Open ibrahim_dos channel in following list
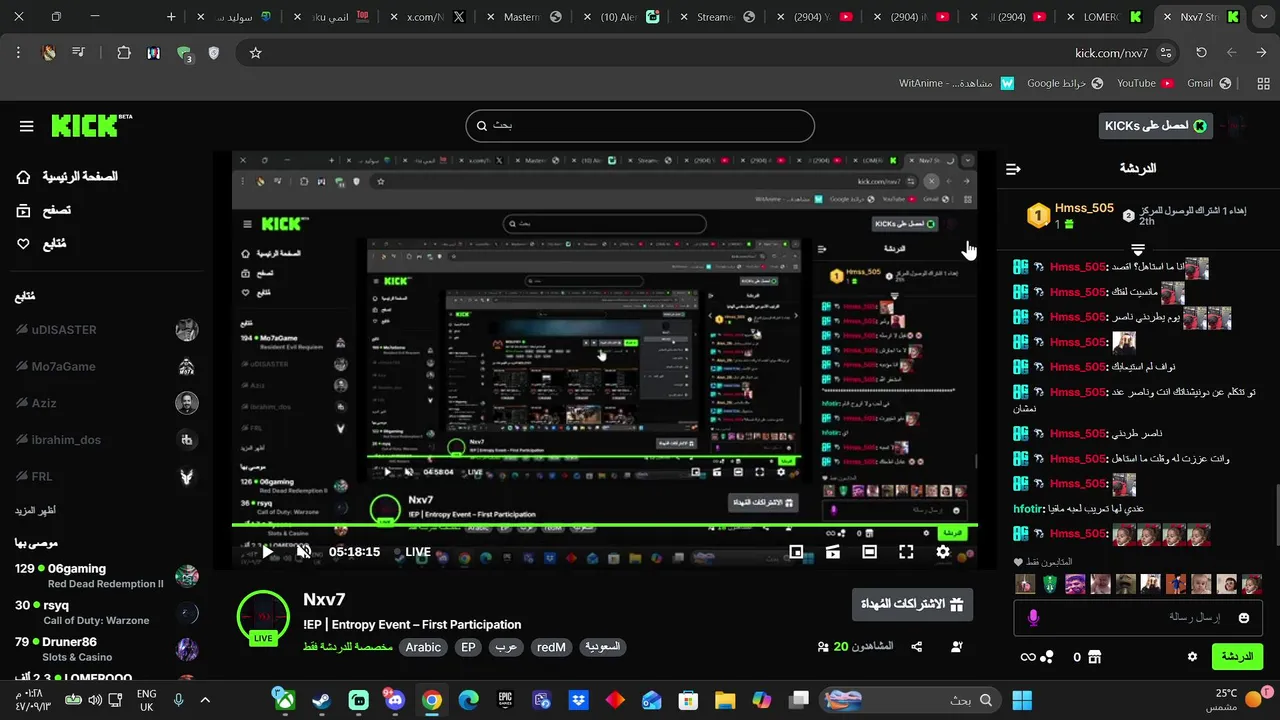 click(106, 440)
